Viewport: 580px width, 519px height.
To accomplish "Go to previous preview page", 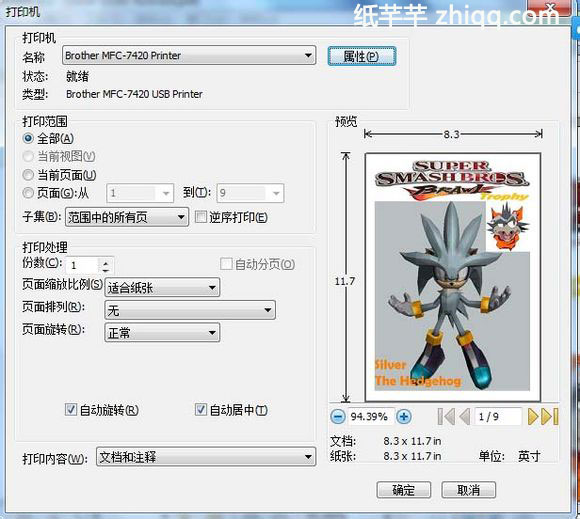I will click(465, 417).
